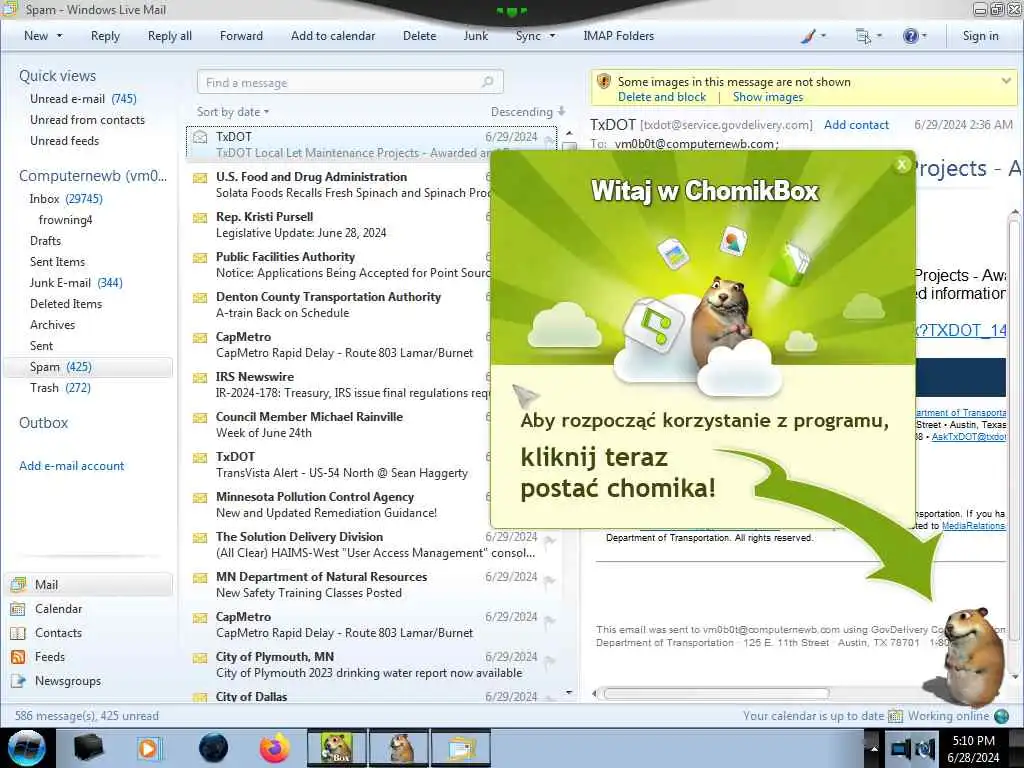Click envelope icon of CapMetro Route 803 message
Screen dimensions: 1024x768
[200, 338]
